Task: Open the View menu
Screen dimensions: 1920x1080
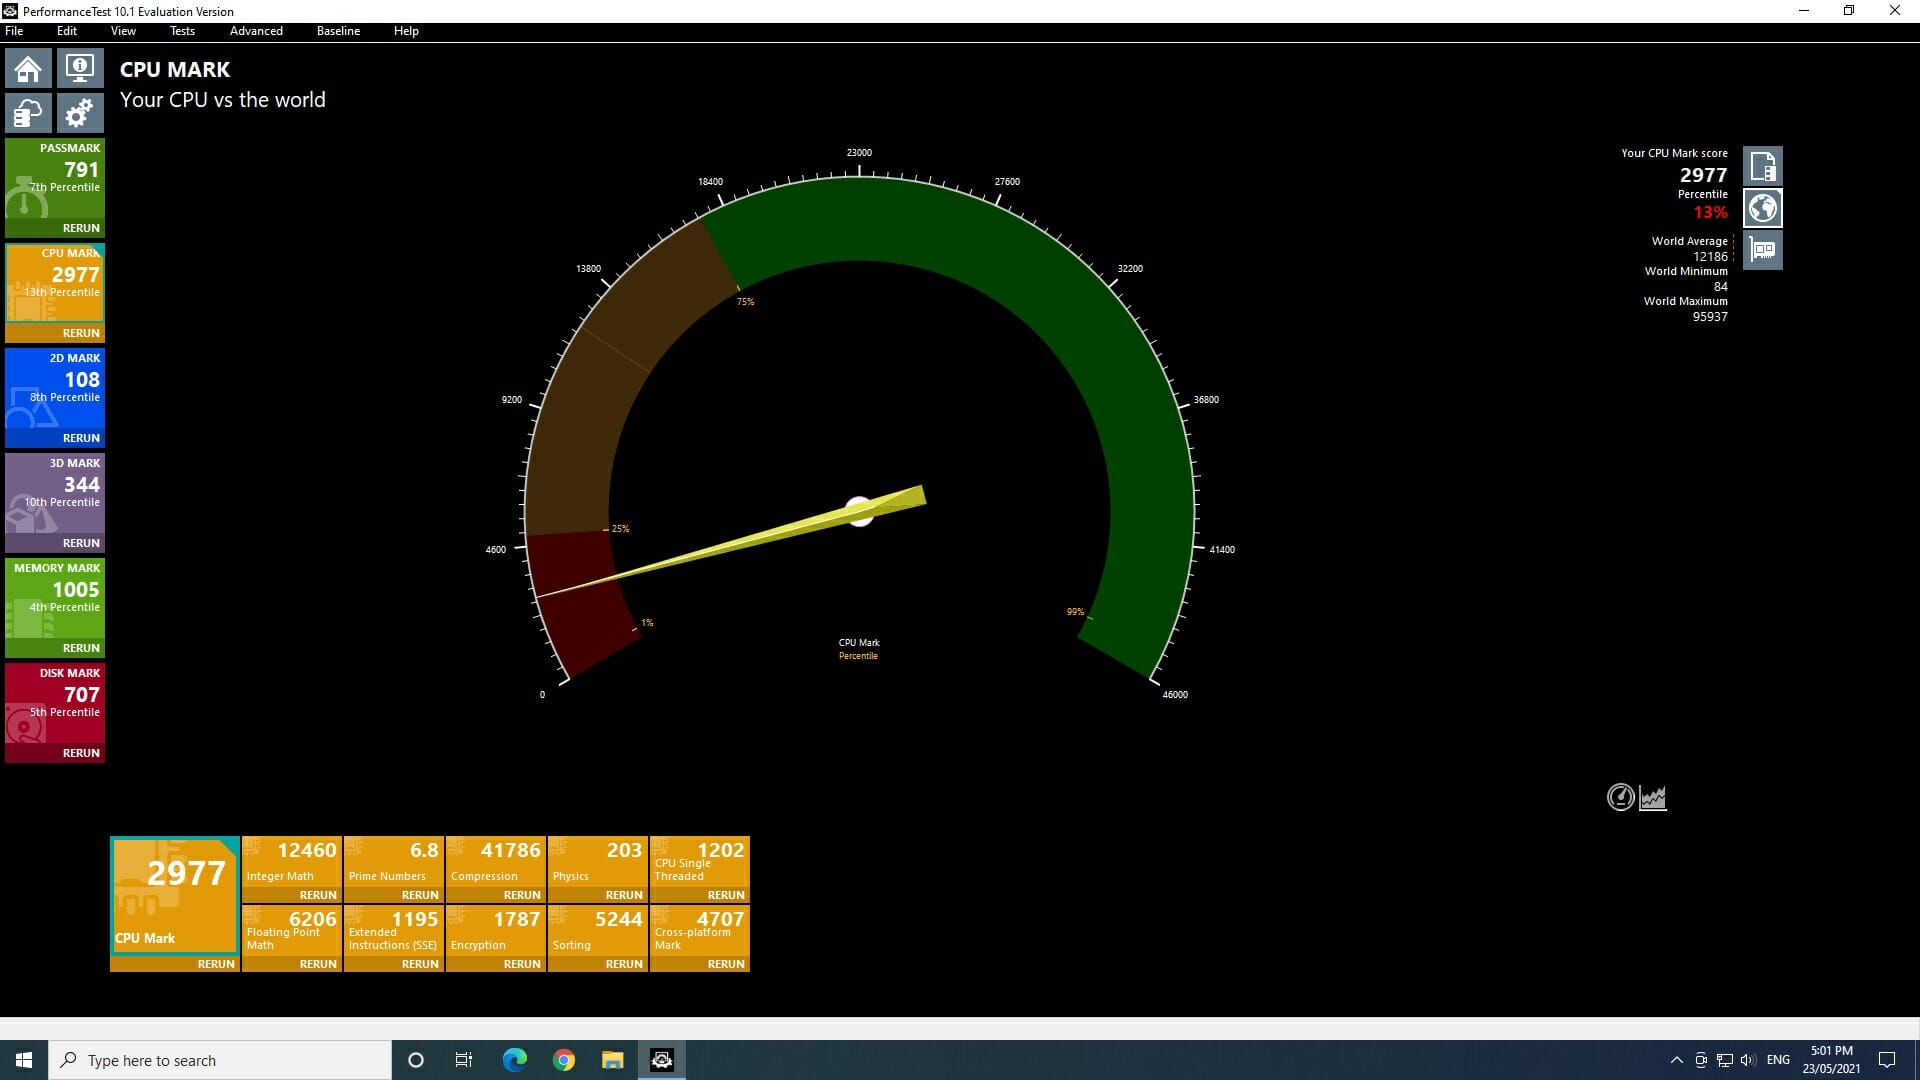Action: pos(123,31)
